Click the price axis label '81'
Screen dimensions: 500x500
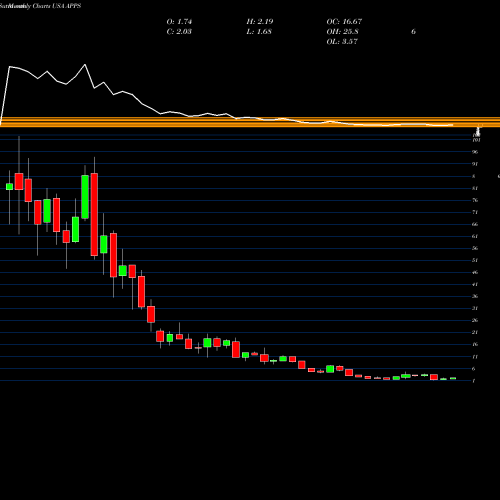tap(475, 188)
